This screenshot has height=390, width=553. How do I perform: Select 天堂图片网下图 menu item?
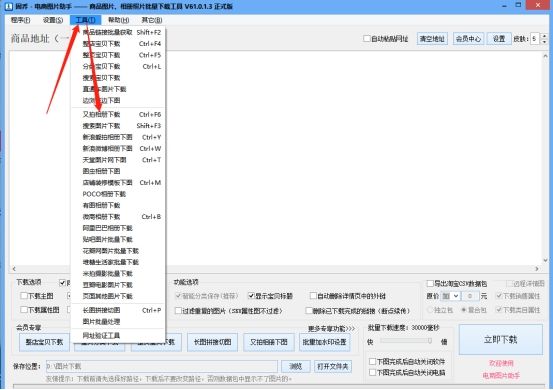pos(118,160)
